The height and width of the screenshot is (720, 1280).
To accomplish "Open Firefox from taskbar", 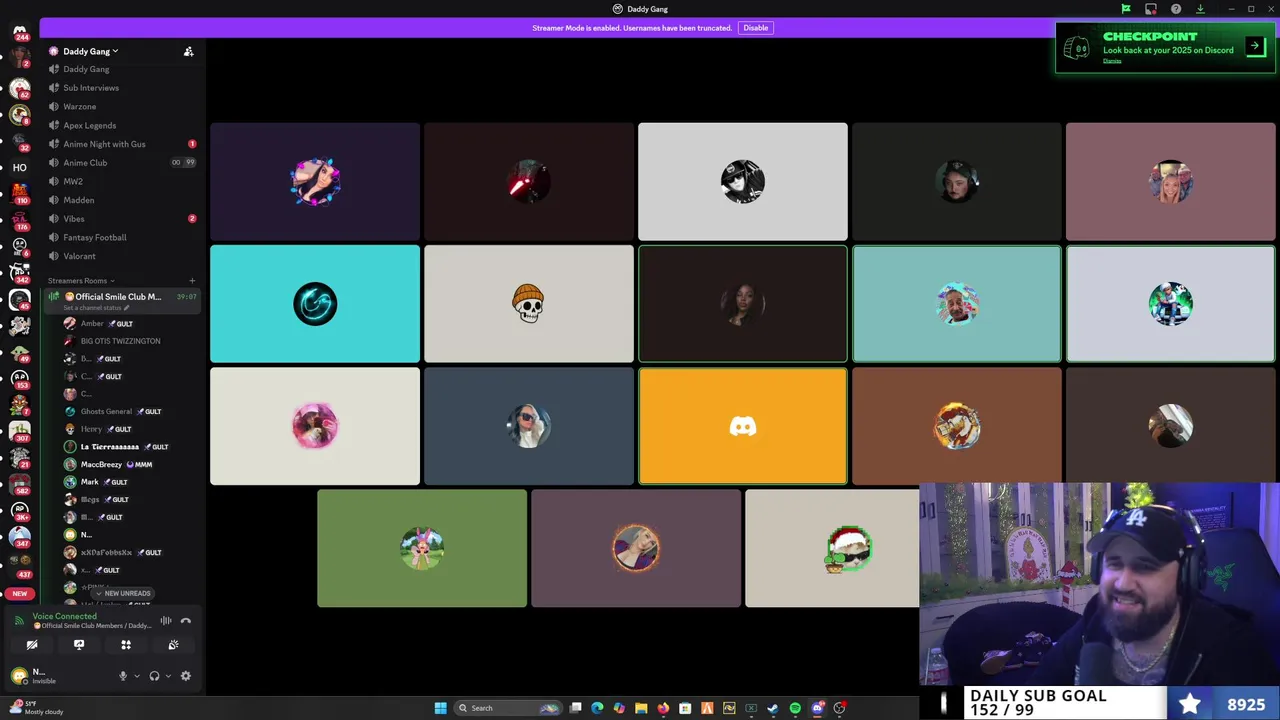I will point(663,708).
